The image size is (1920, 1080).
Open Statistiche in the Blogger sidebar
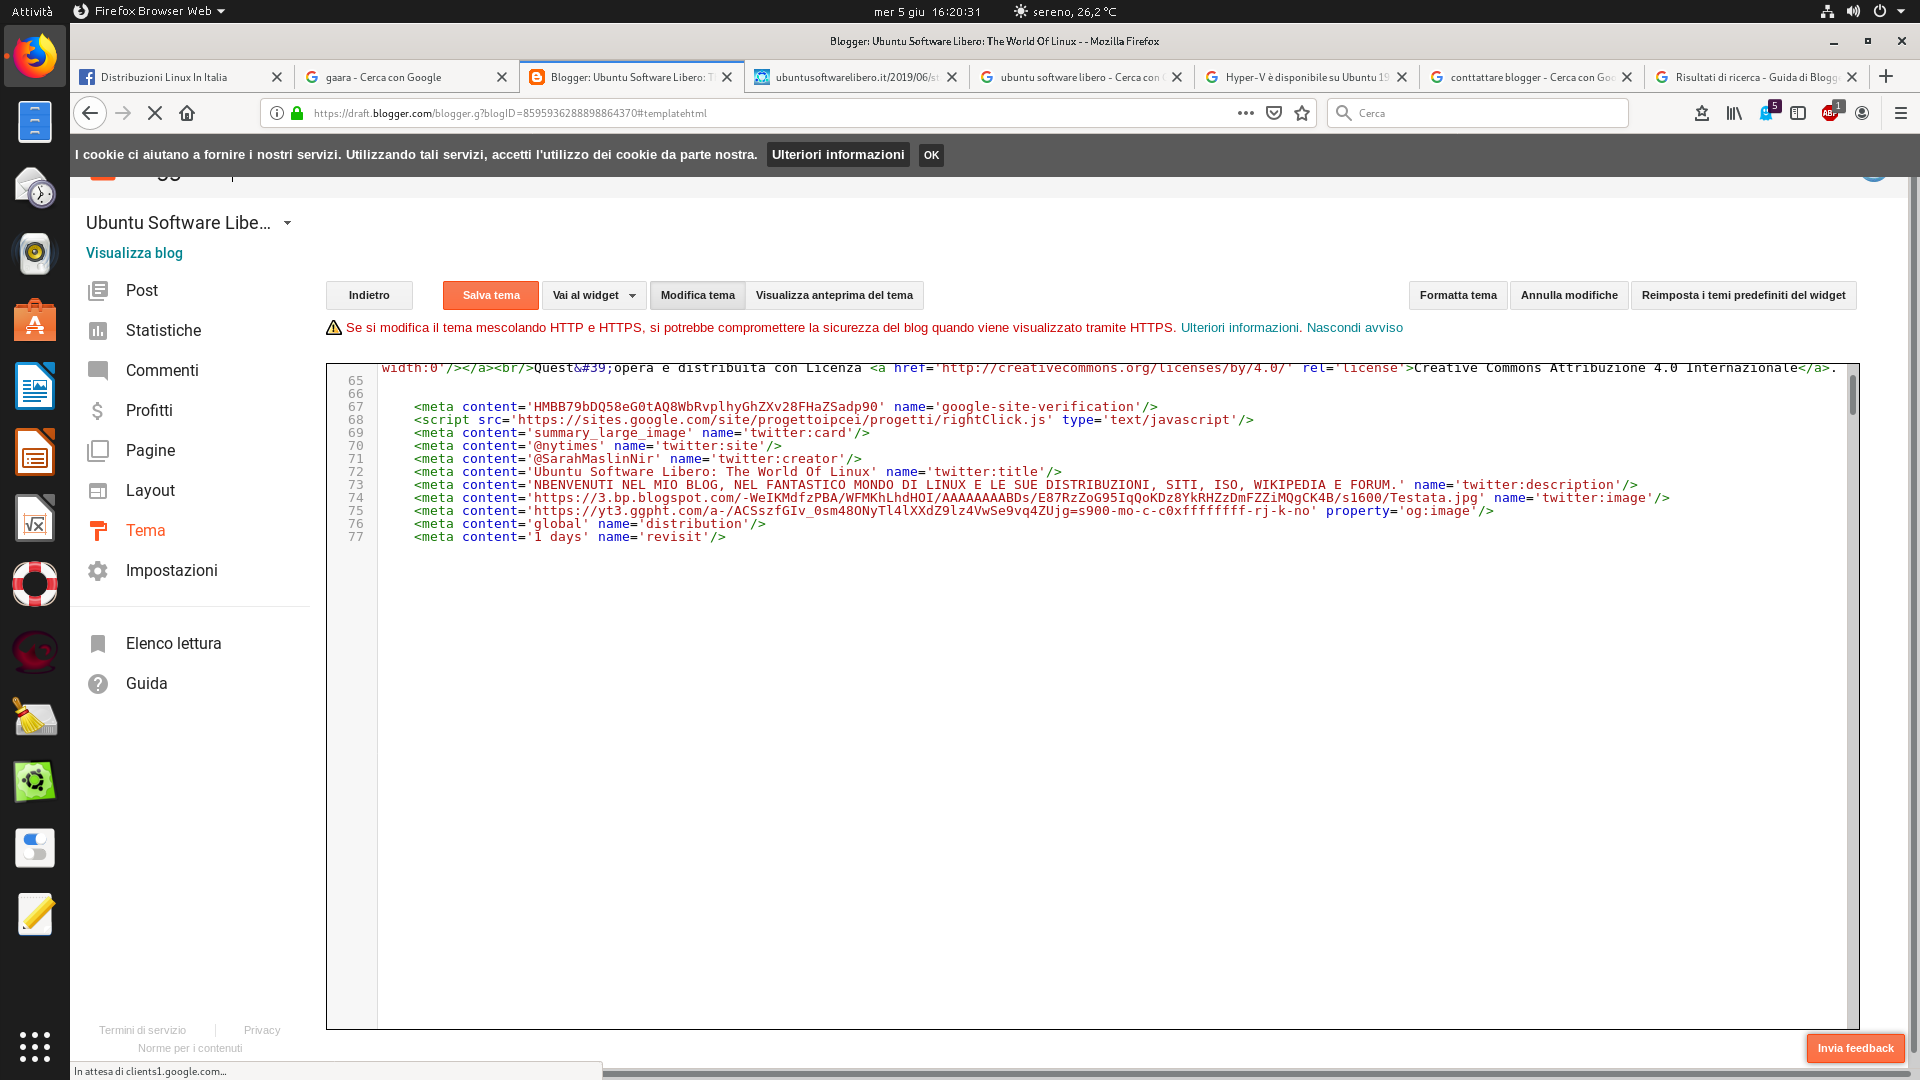click(163, 331)
